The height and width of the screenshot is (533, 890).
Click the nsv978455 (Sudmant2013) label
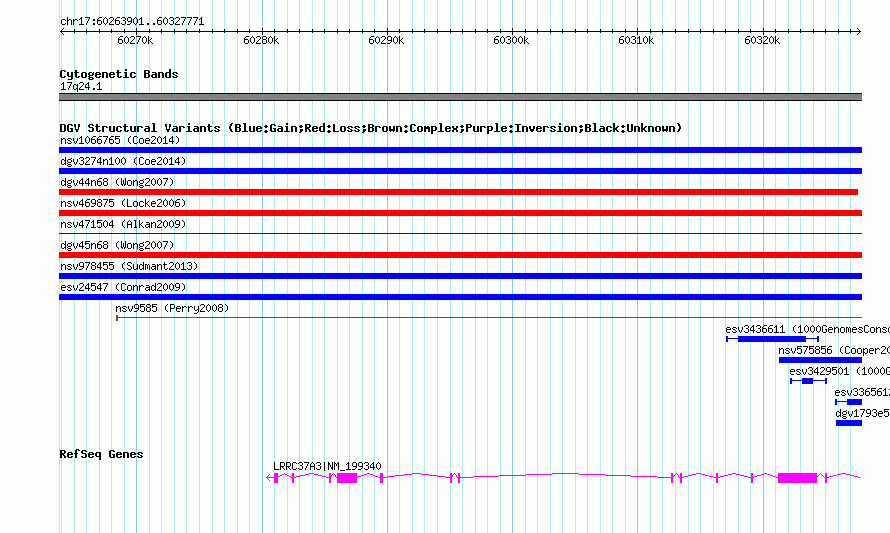129,266
